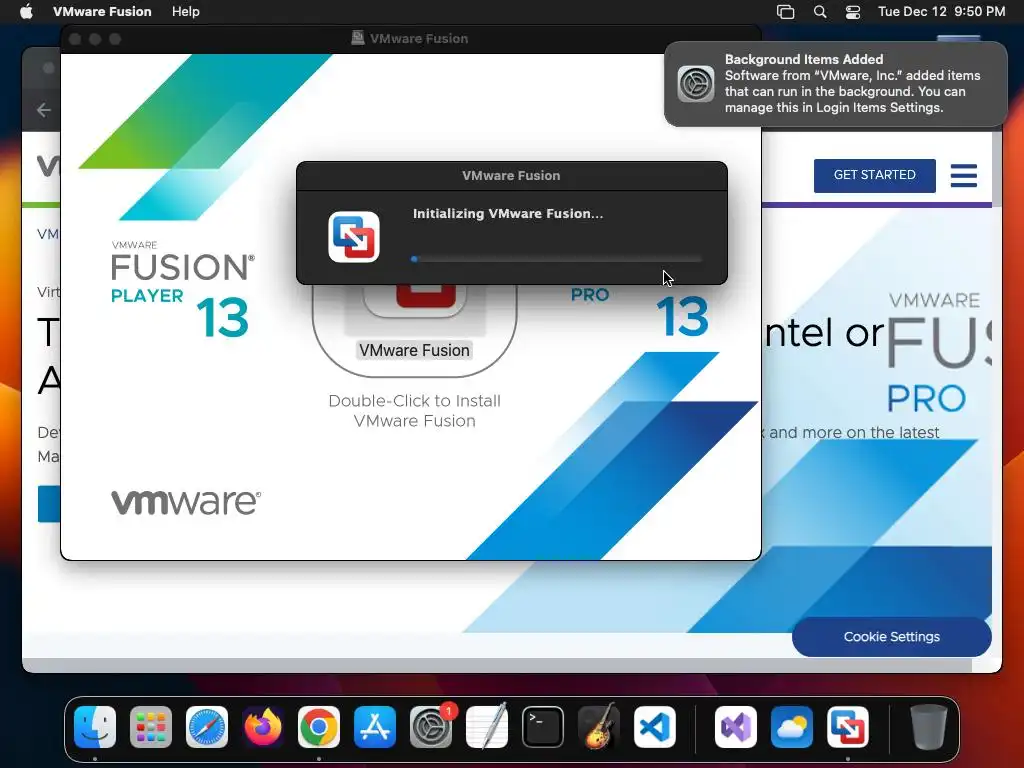Click the 'Double-Click to Install' text
1024x768 pixels.
pyautogui.click(x=414, y=411)
